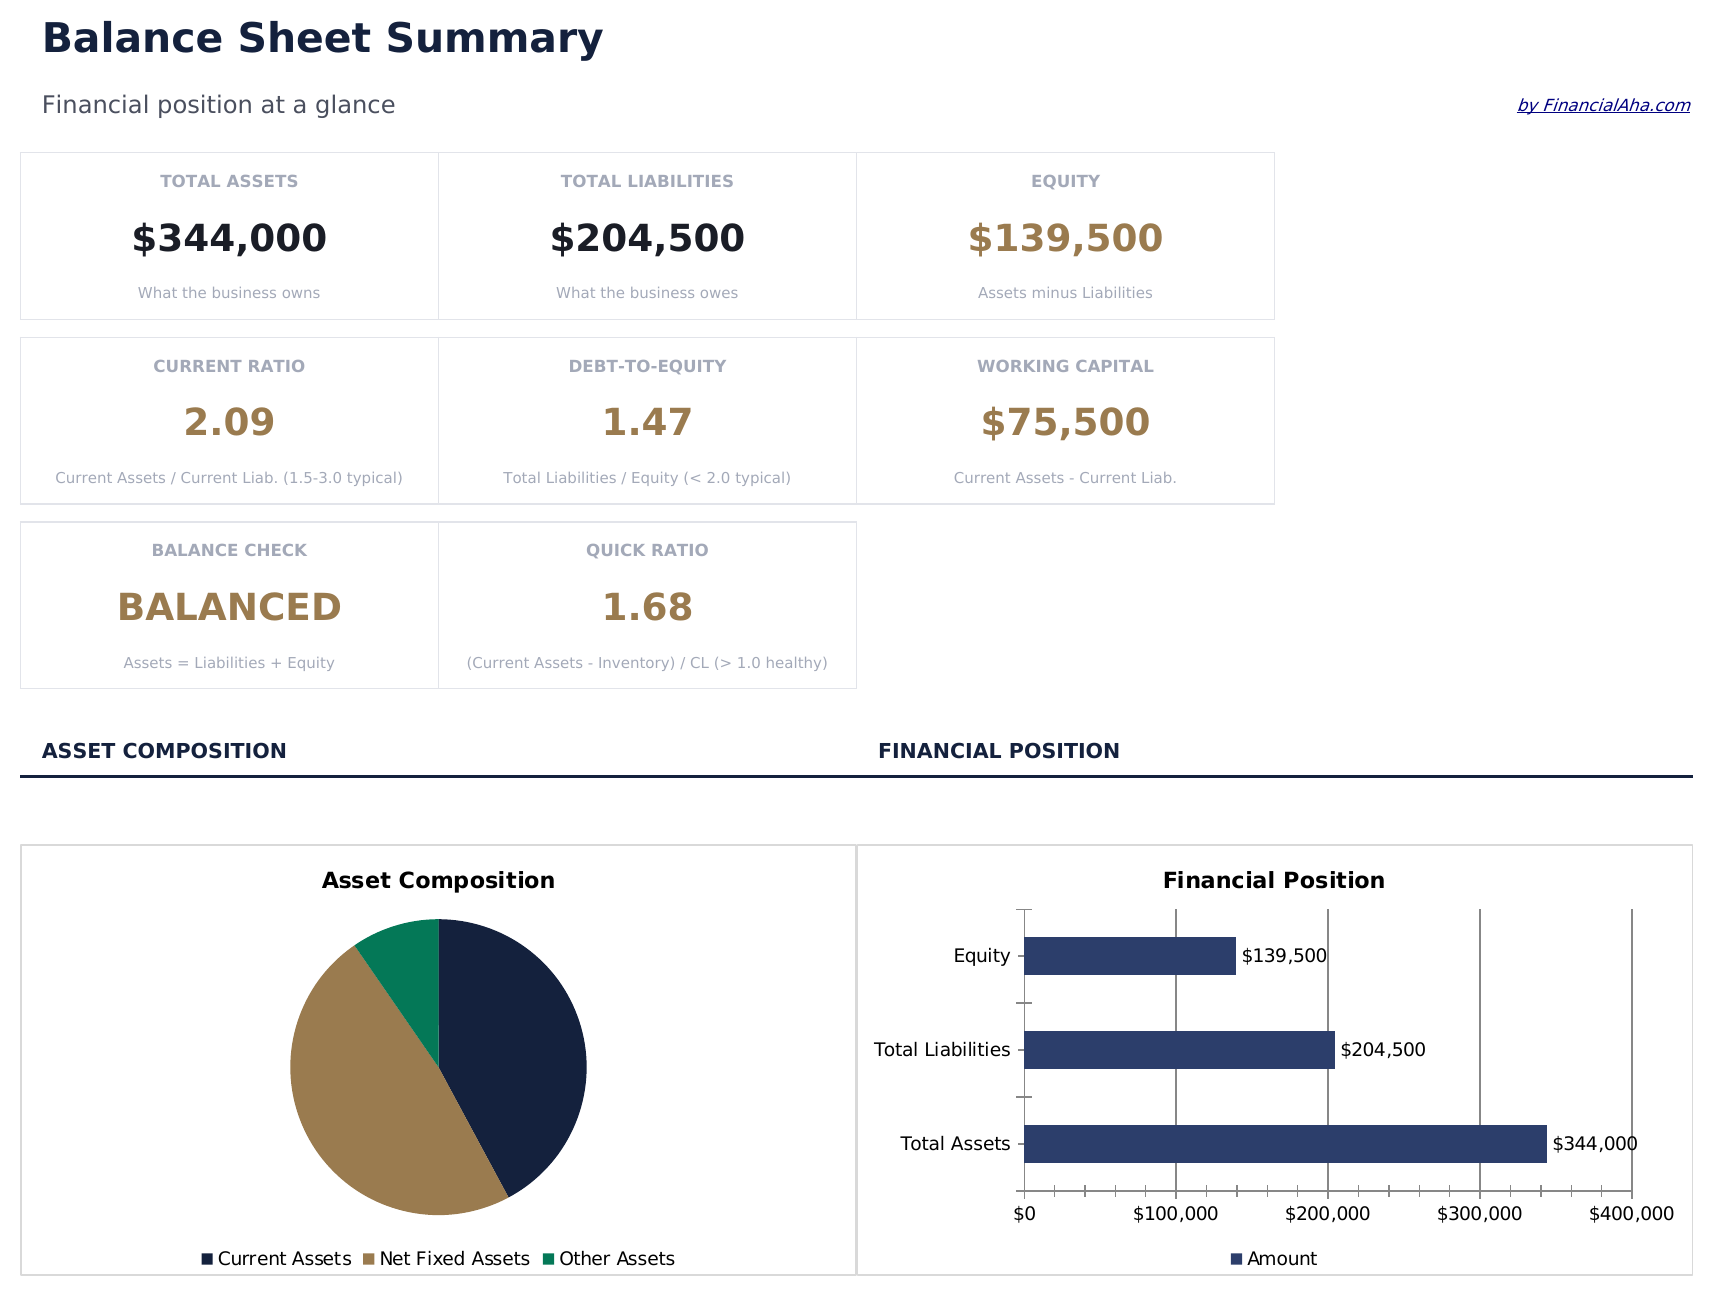Click the Total Liabilities bar in the chart
1713x1296 pixels.
click(1179, 1050)
